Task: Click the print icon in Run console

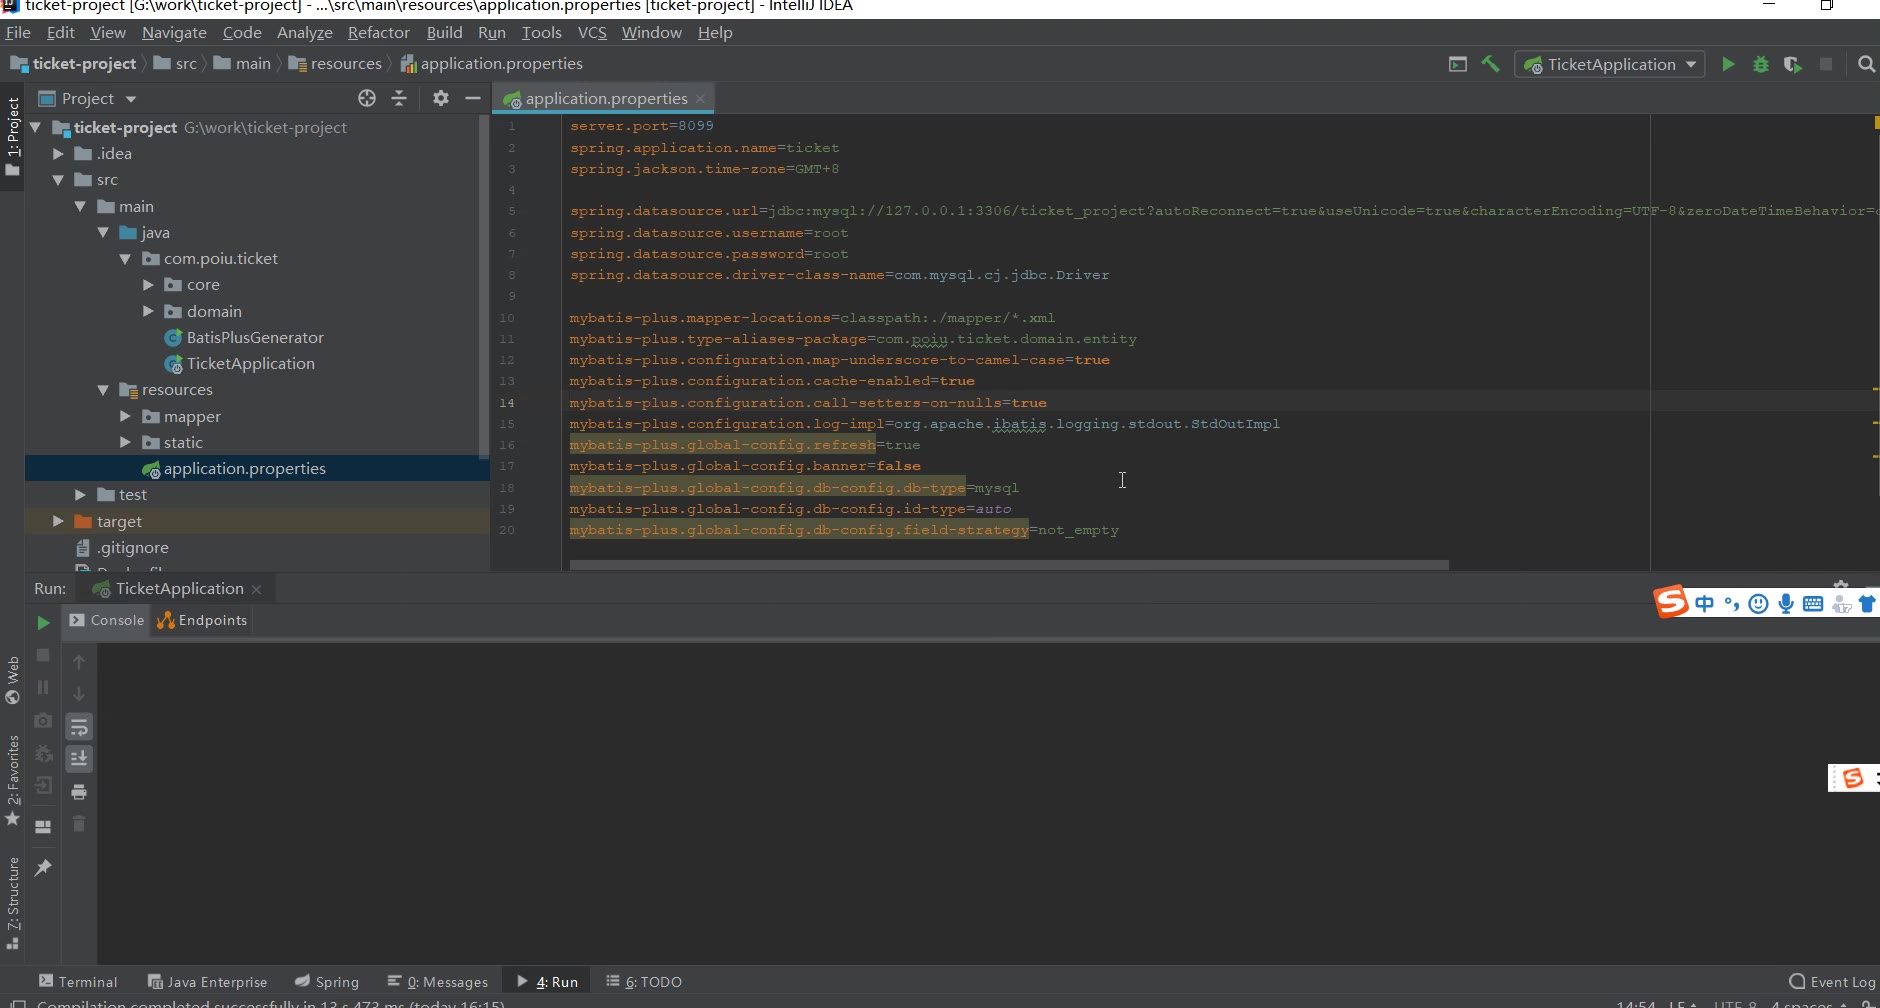Action: tap(79, 792)
